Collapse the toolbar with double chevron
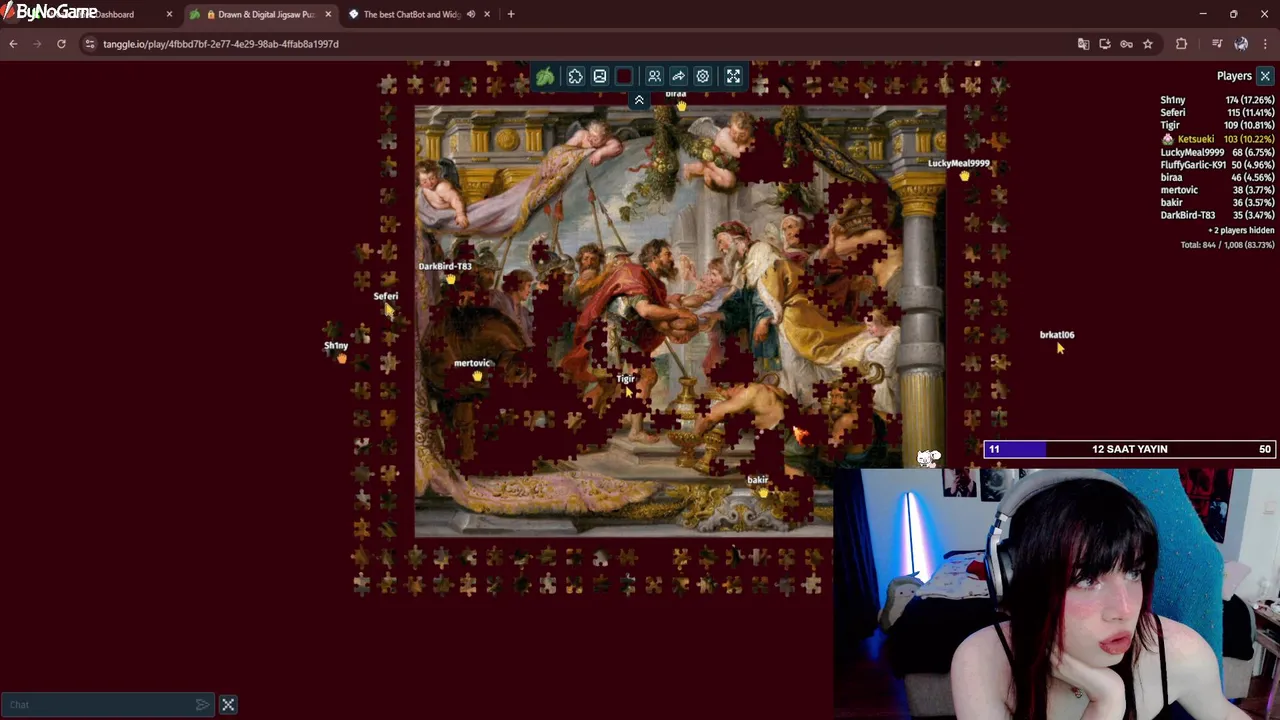 click(639, 100)
